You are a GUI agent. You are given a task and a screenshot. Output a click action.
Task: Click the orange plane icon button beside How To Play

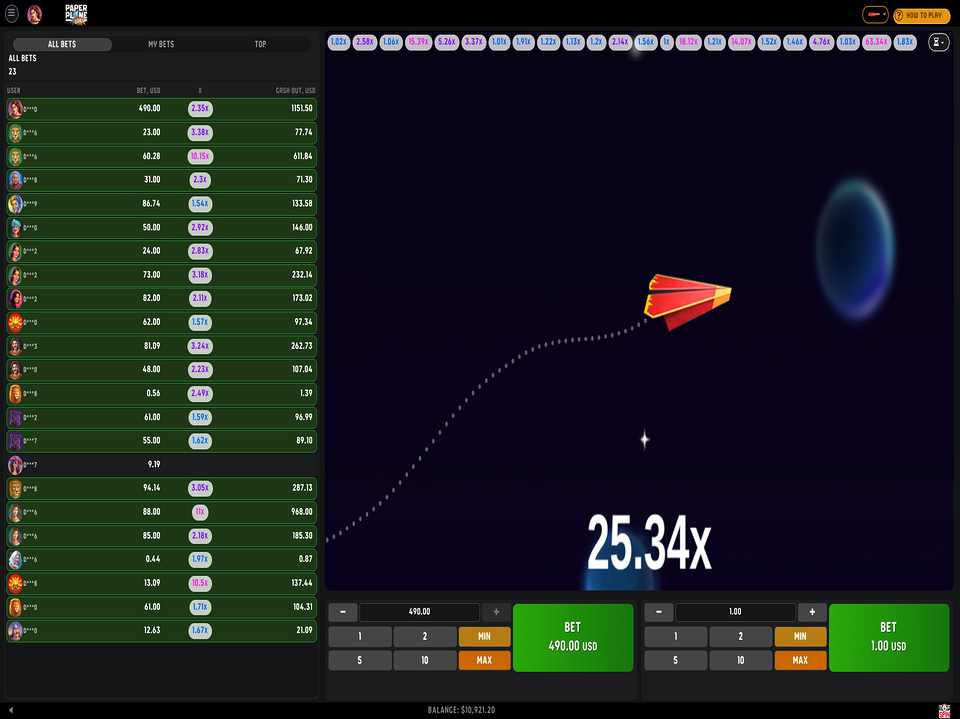coord(876,15)
